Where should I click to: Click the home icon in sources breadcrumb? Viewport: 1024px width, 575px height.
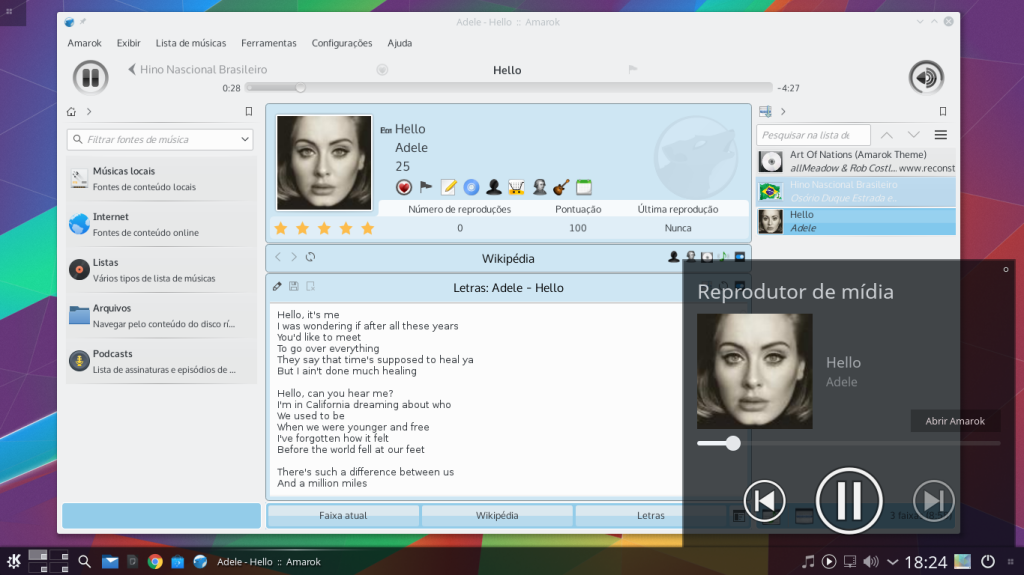pos(71,112)
